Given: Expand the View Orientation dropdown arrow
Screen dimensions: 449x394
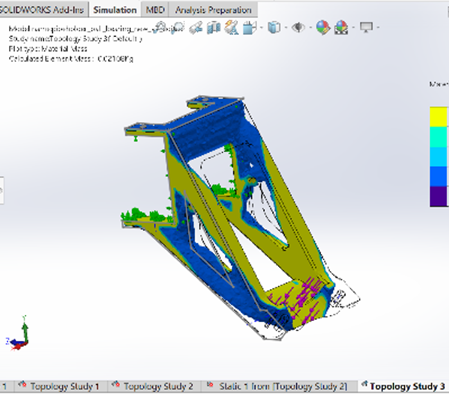Looking at the screenshot, I should pos(261,27).
